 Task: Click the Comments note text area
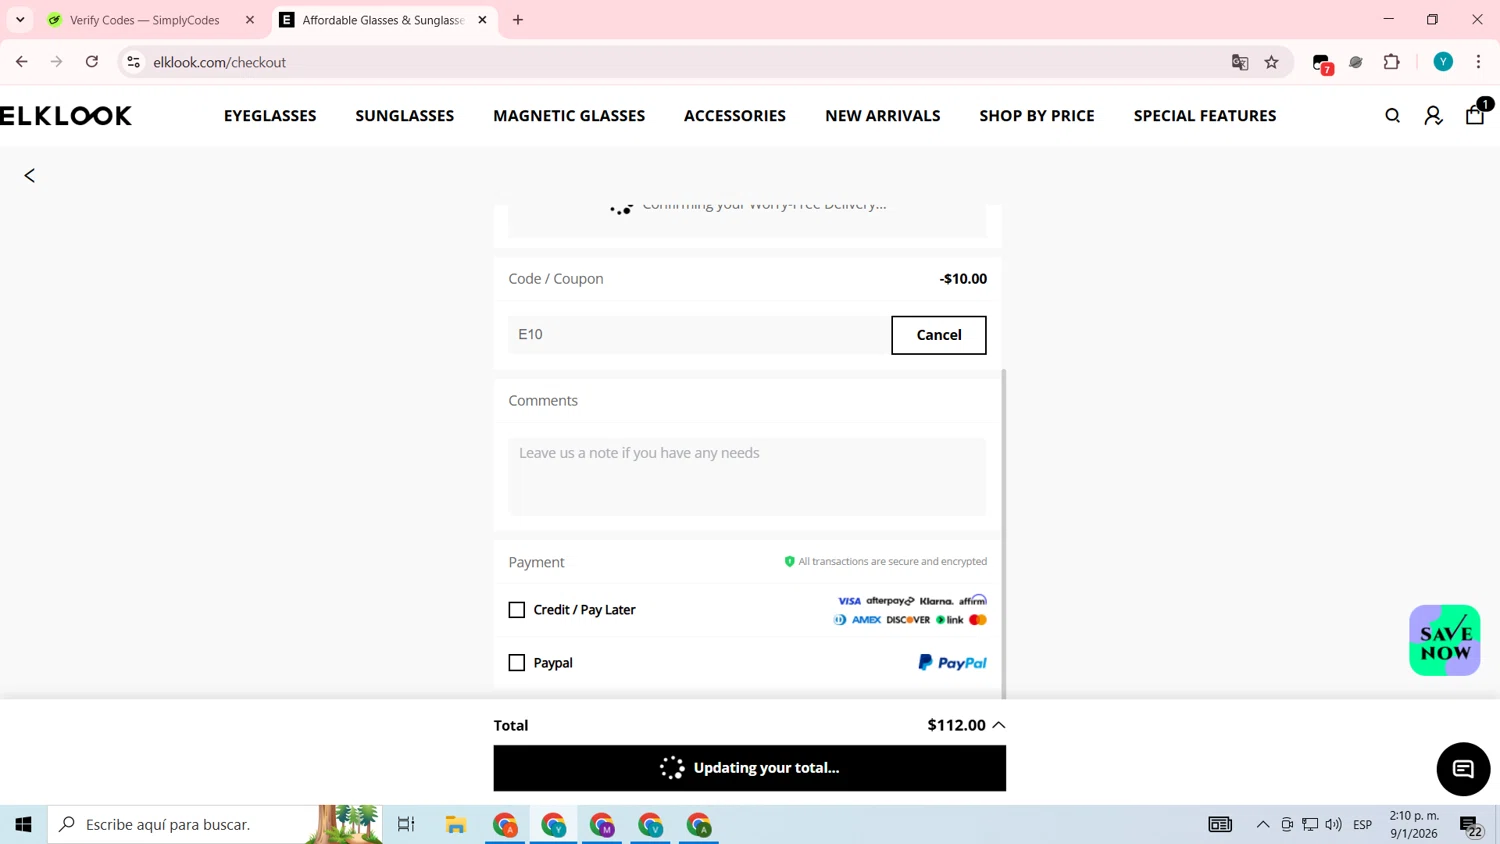[747, 477]
